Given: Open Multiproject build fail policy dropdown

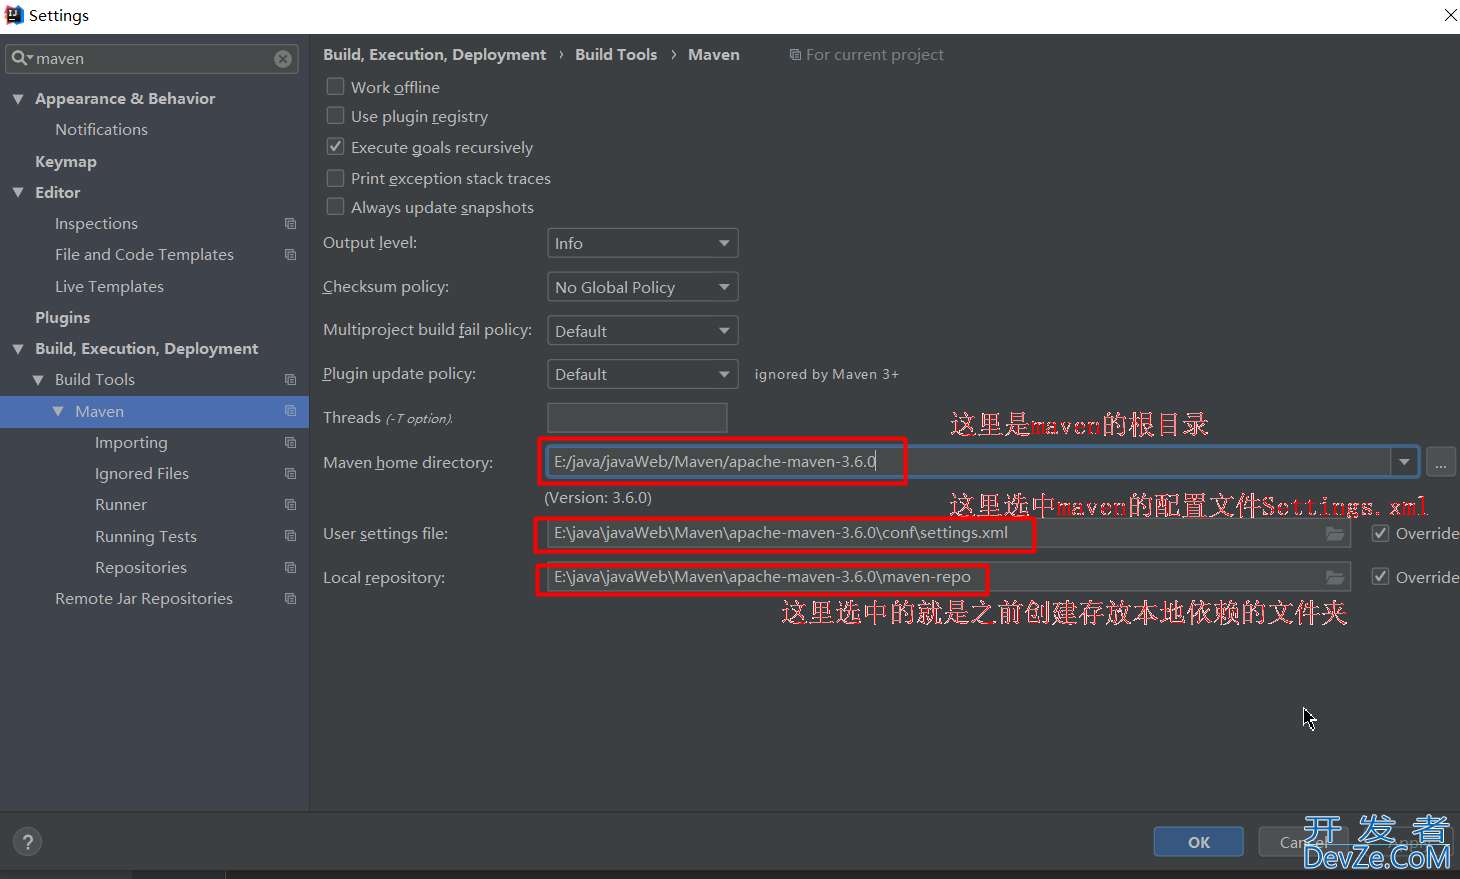Looking at the screenshot, I should (x=642, y=331).
